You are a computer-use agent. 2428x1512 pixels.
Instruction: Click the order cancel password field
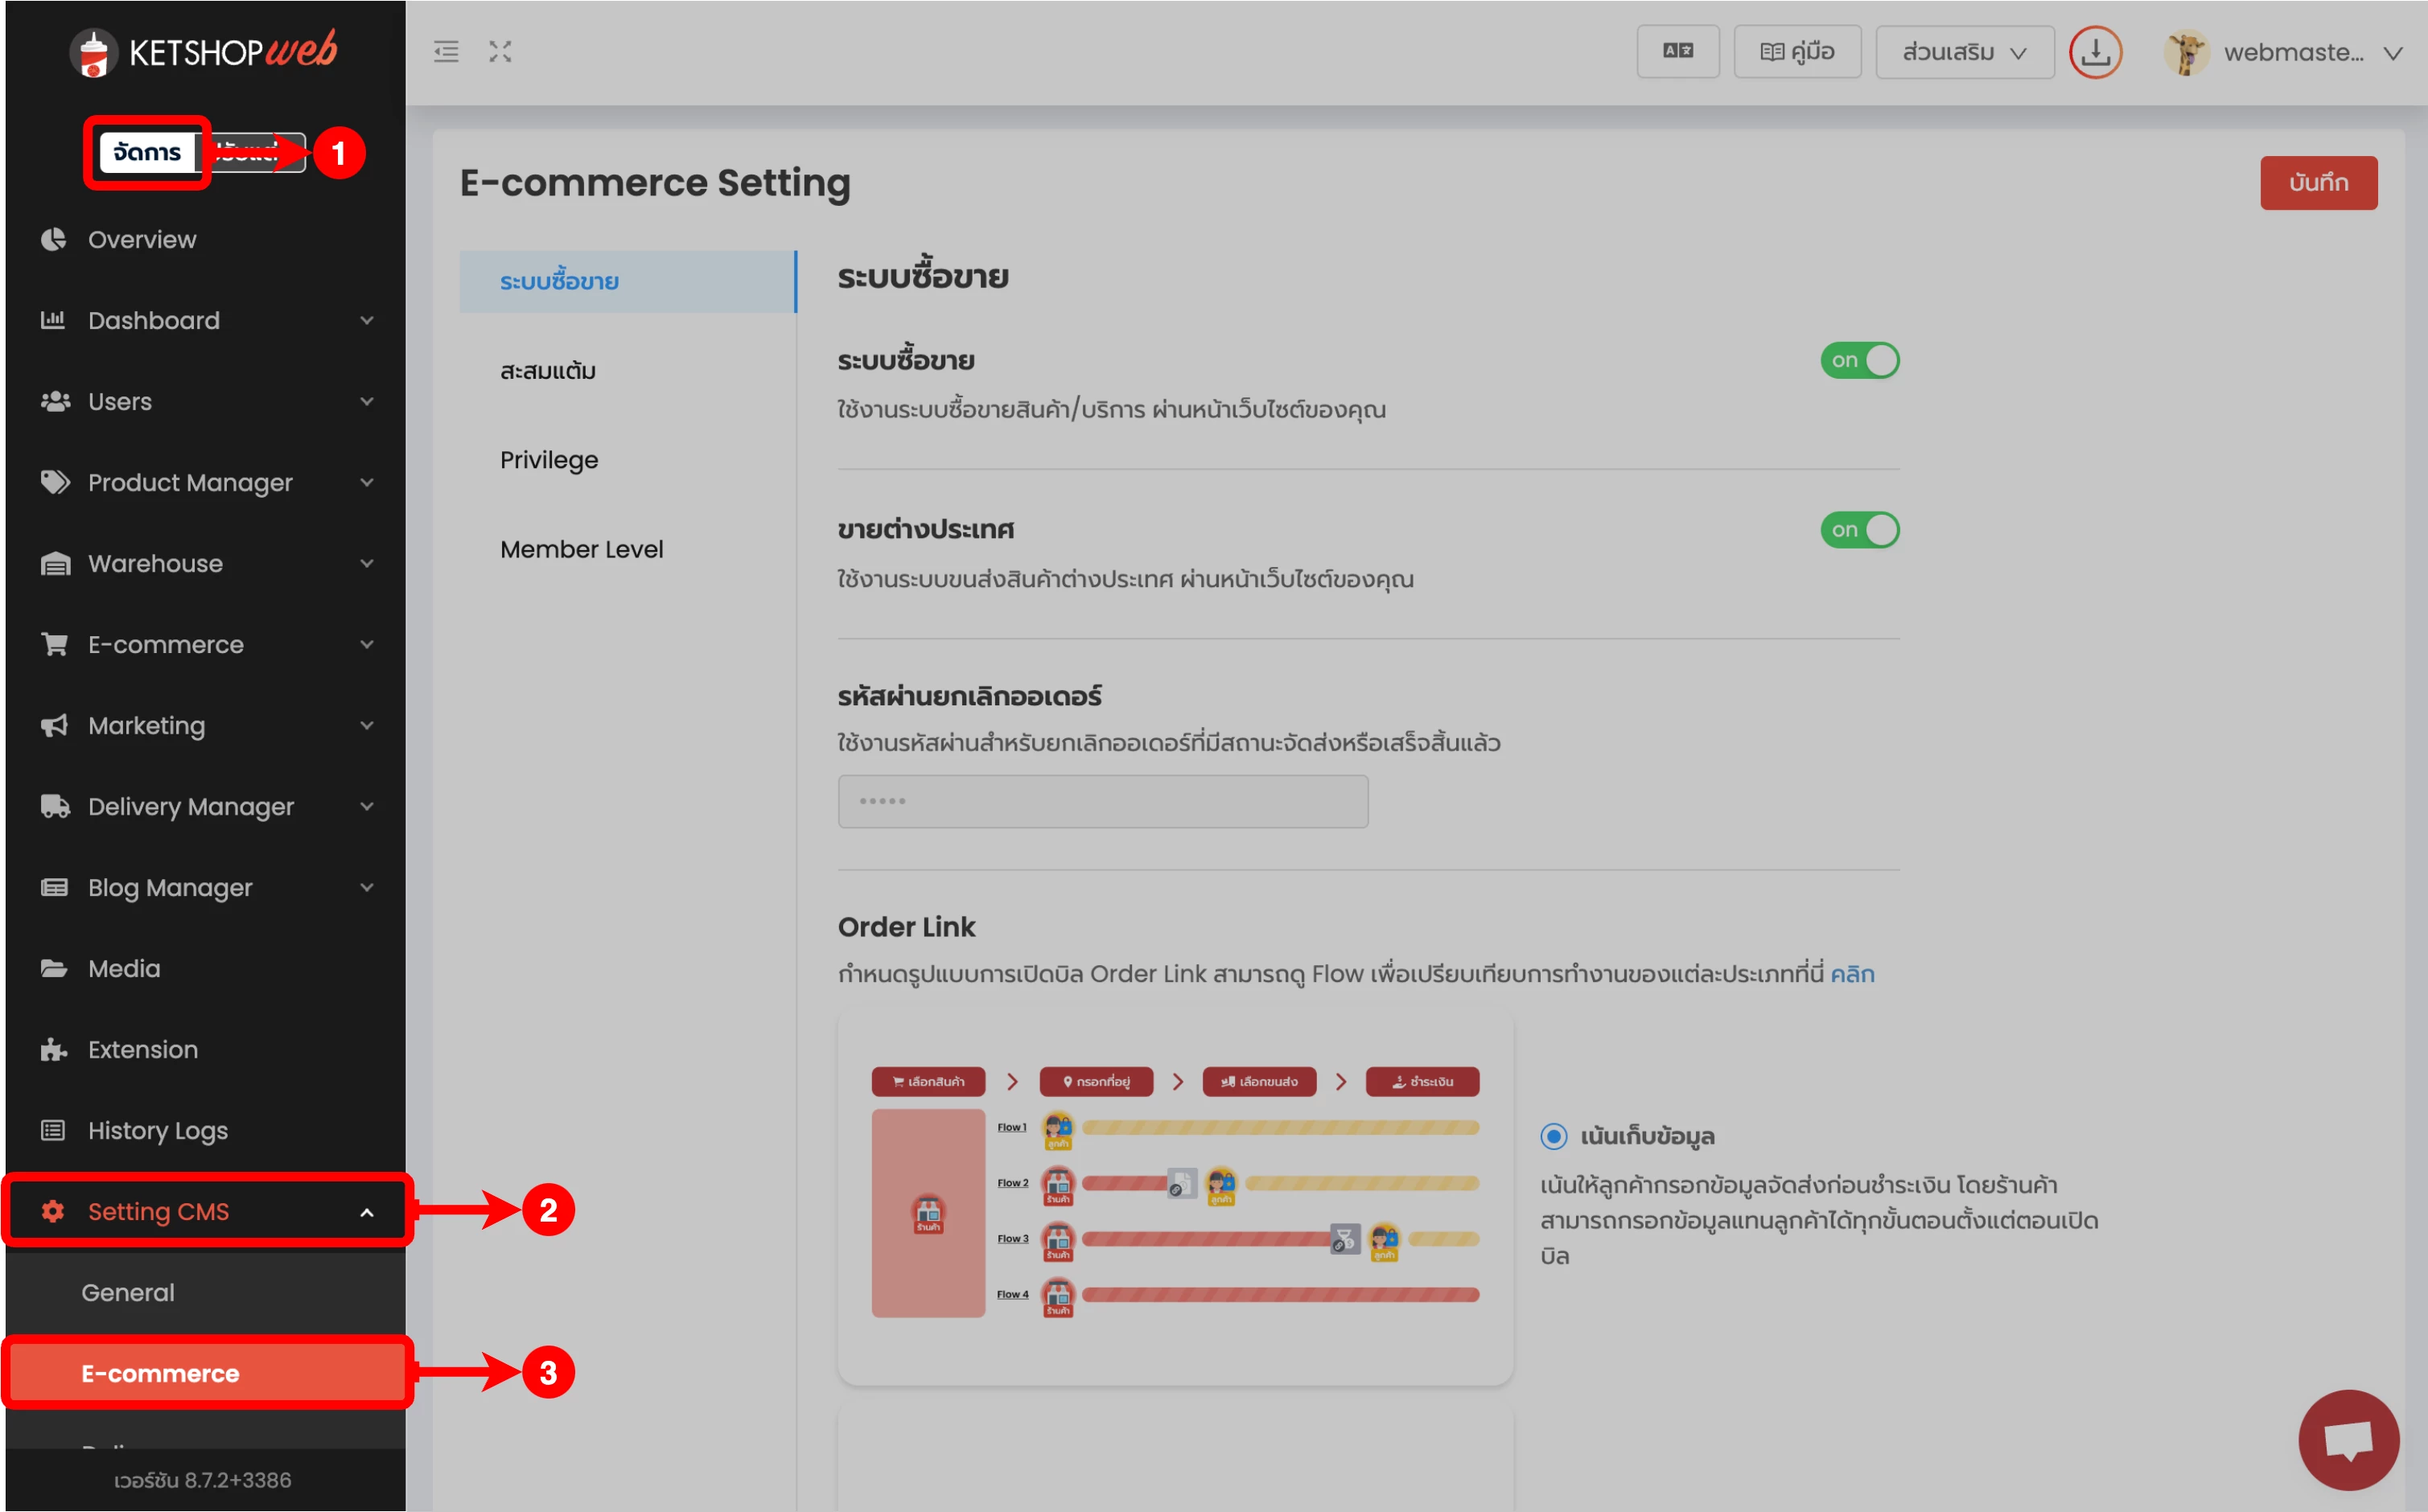(x=1102, y=801)
